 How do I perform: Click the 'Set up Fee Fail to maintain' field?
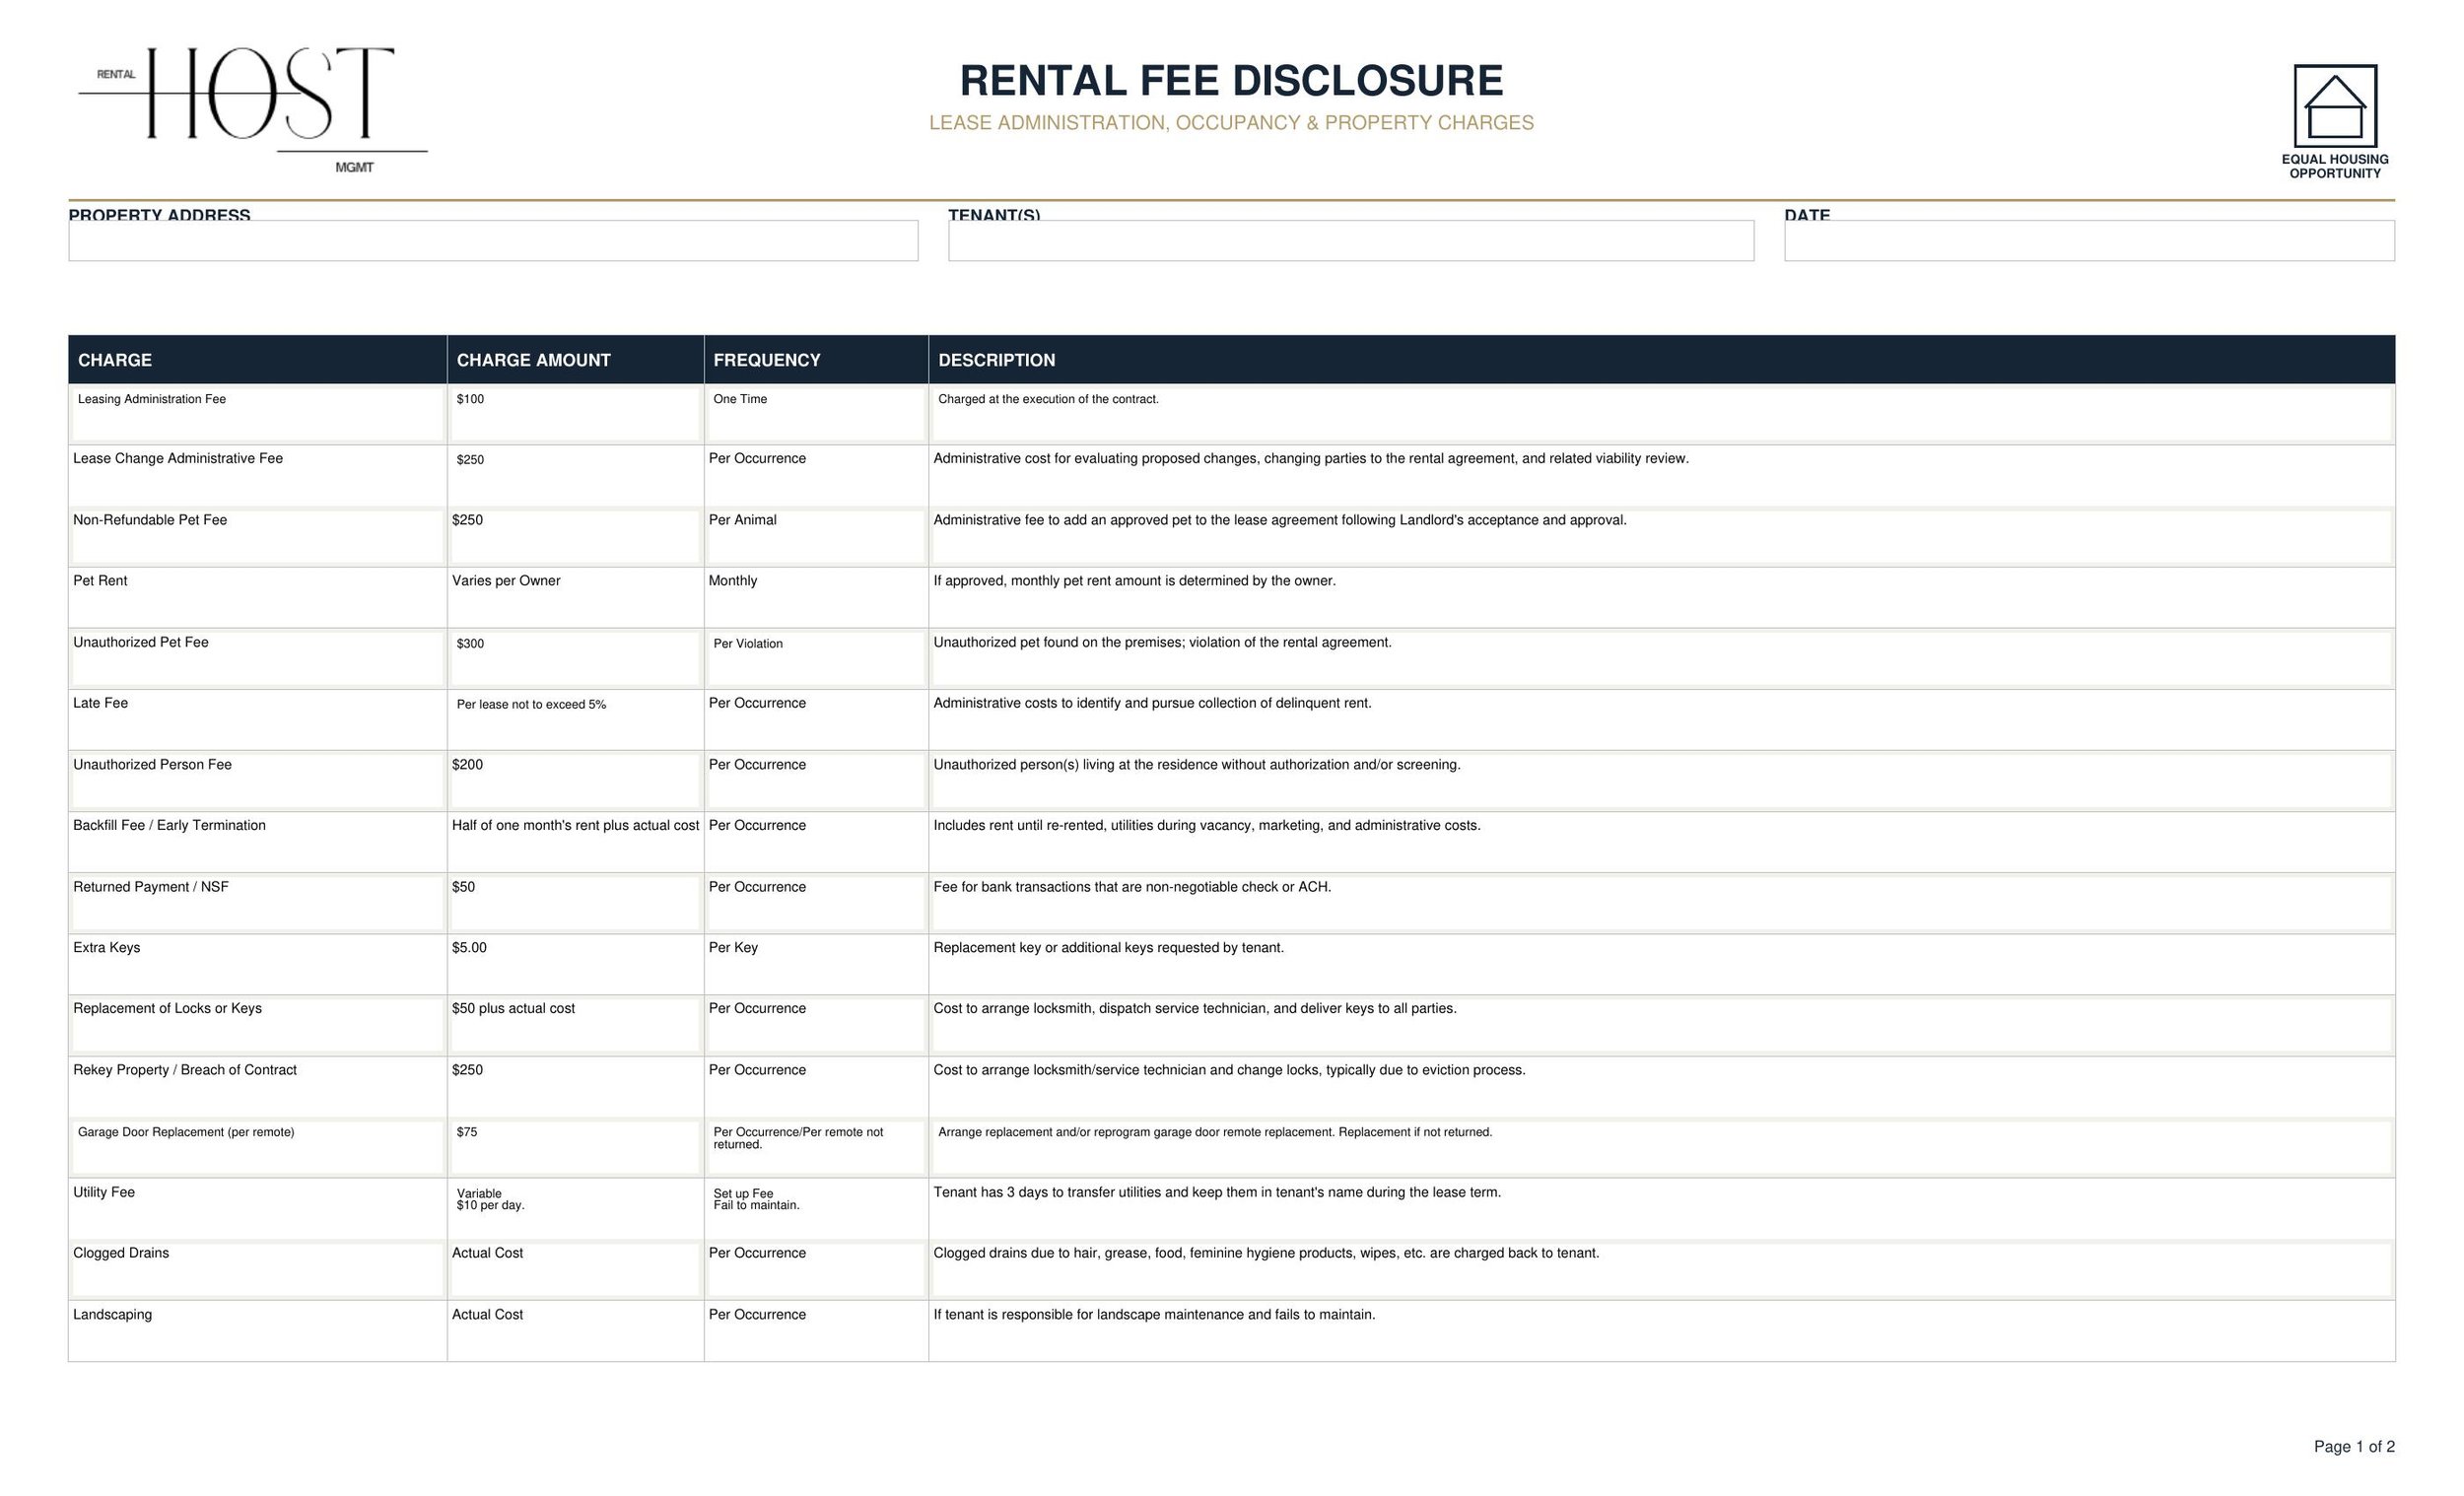point(816,1209)
